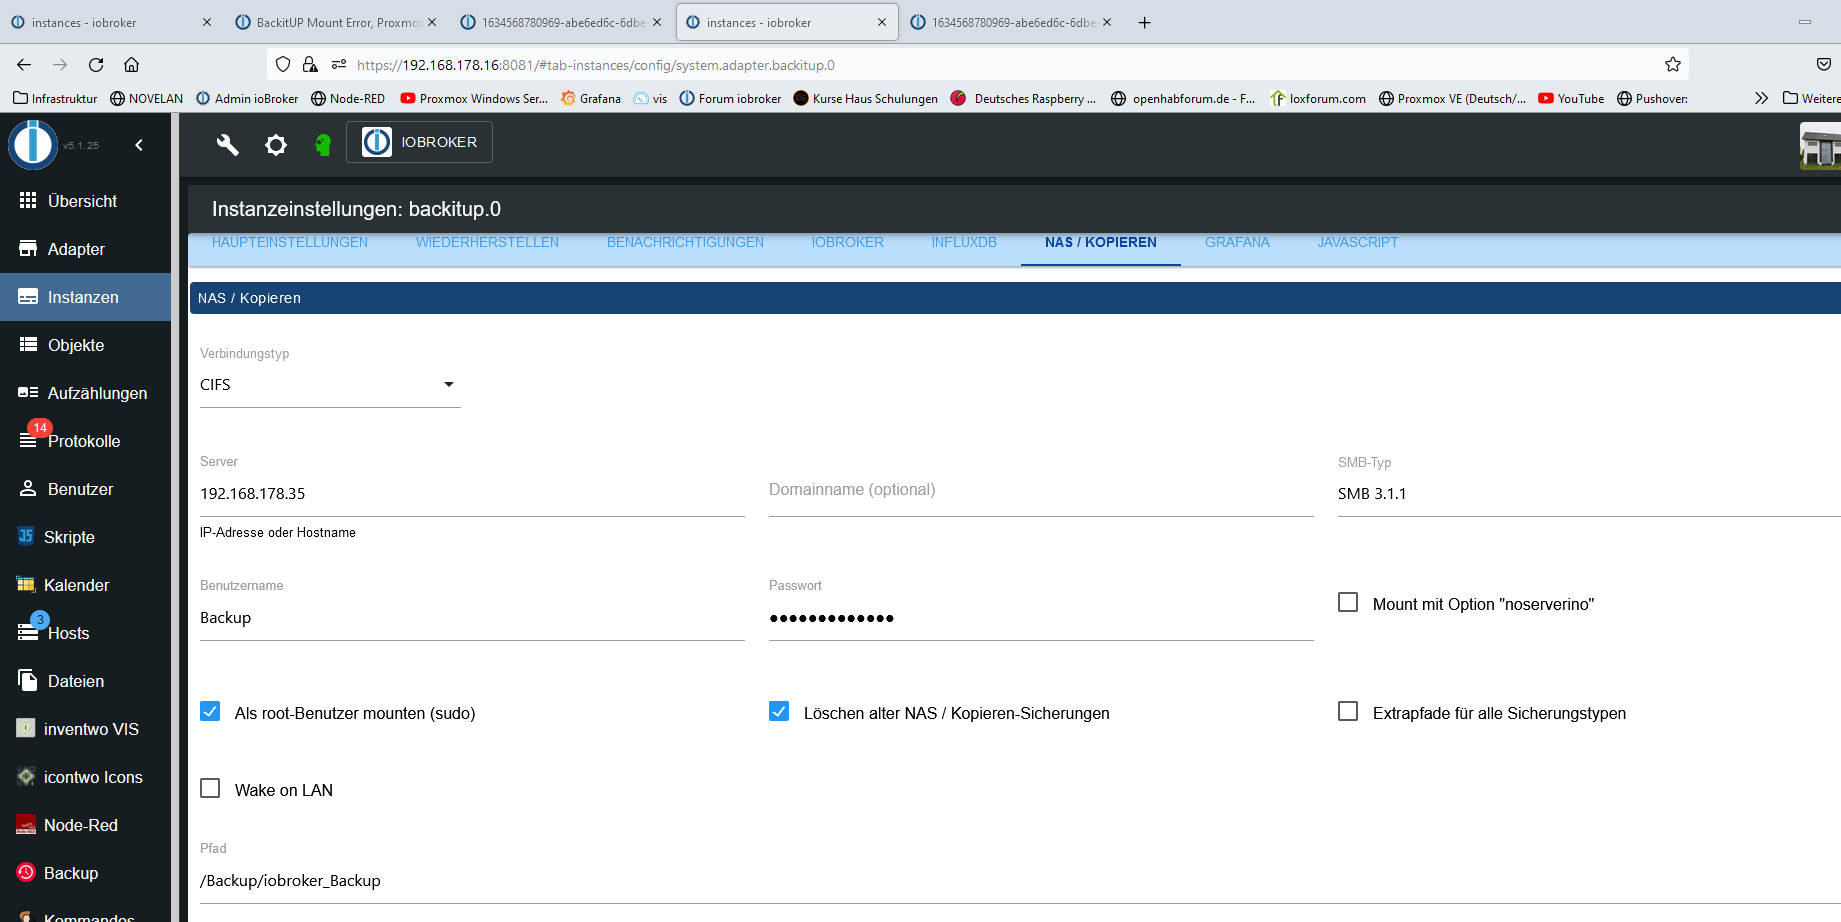Open Dateien in the sidebar
This screenshot has width=1841, height=922.
click(86, 681)
